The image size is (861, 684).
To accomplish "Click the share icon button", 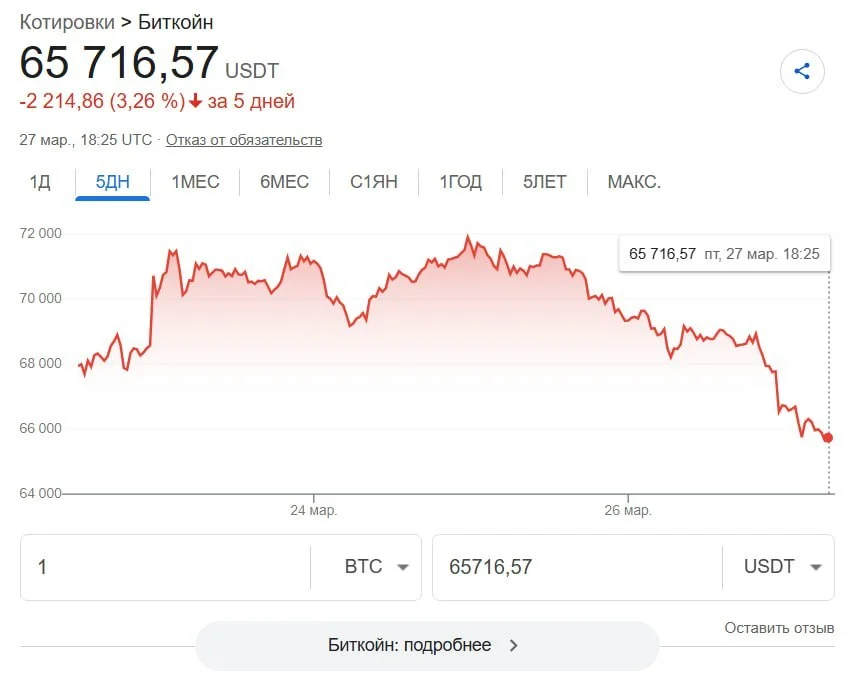I will (x=801, y=72).
